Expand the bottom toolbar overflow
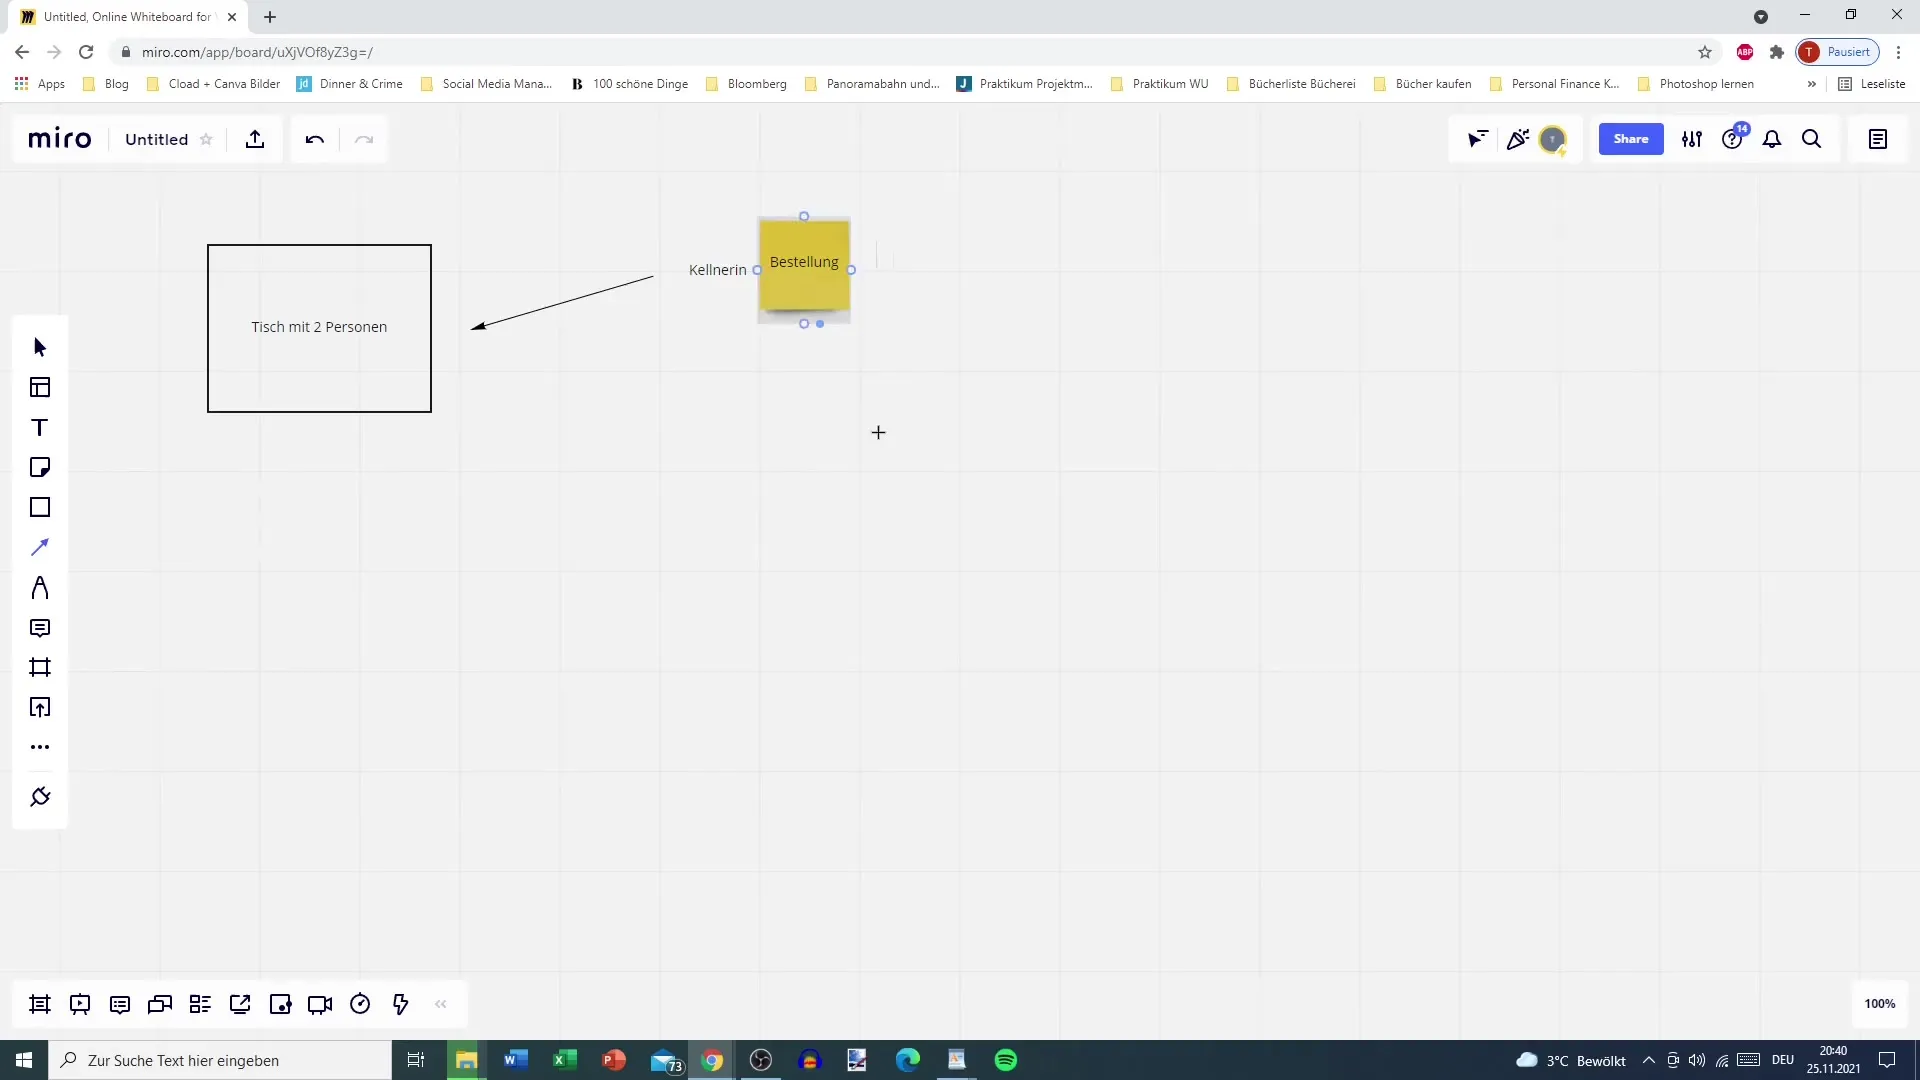This screenshot has width=1920, height=1080. [x=442, y=1005]
